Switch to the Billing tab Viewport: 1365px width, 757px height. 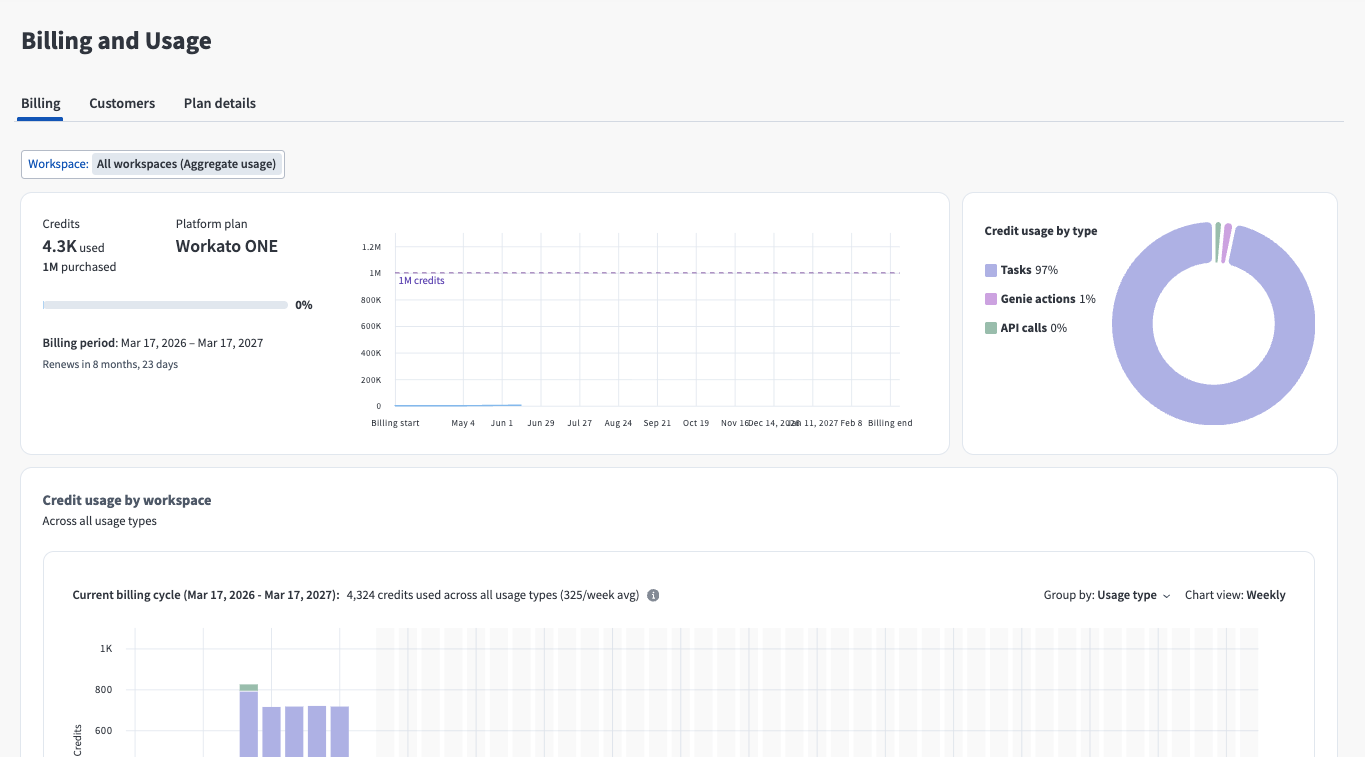(41, 103)
